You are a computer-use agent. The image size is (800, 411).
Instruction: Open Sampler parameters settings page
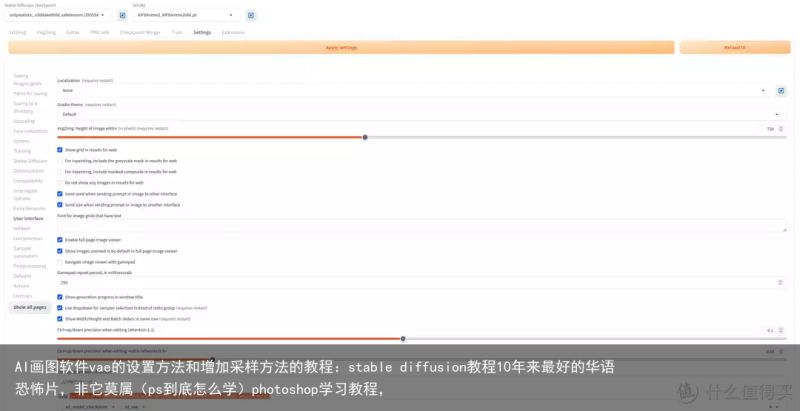pos(26,252)
